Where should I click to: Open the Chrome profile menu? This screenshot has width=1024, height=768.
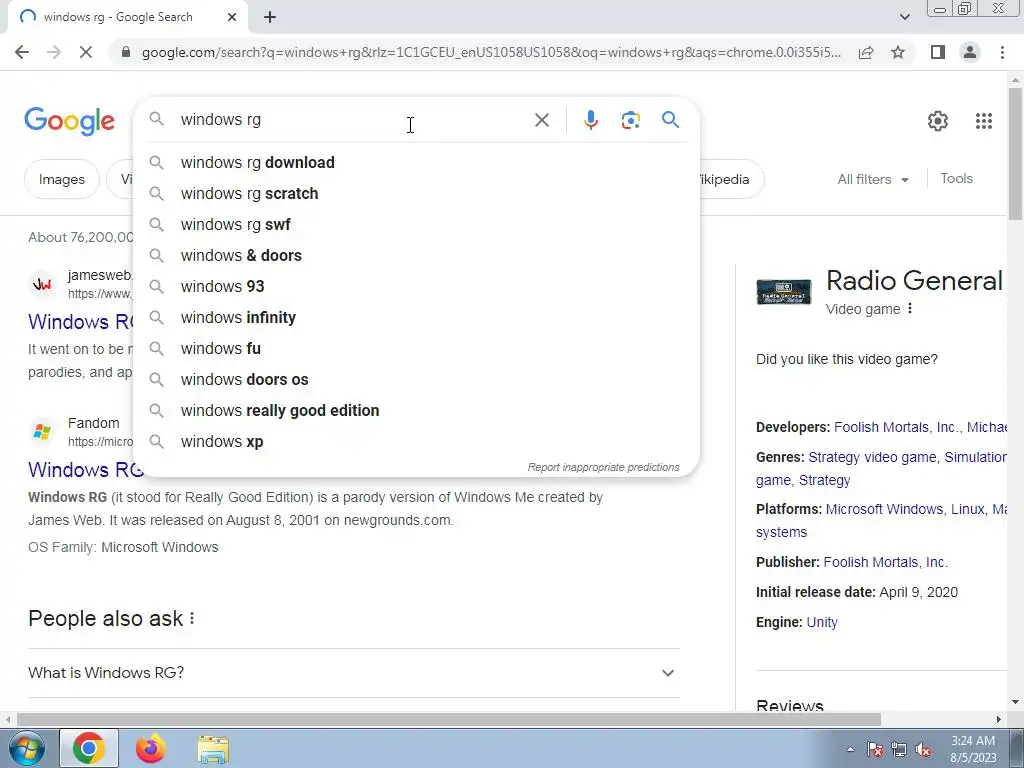click(x=970, y=52)
